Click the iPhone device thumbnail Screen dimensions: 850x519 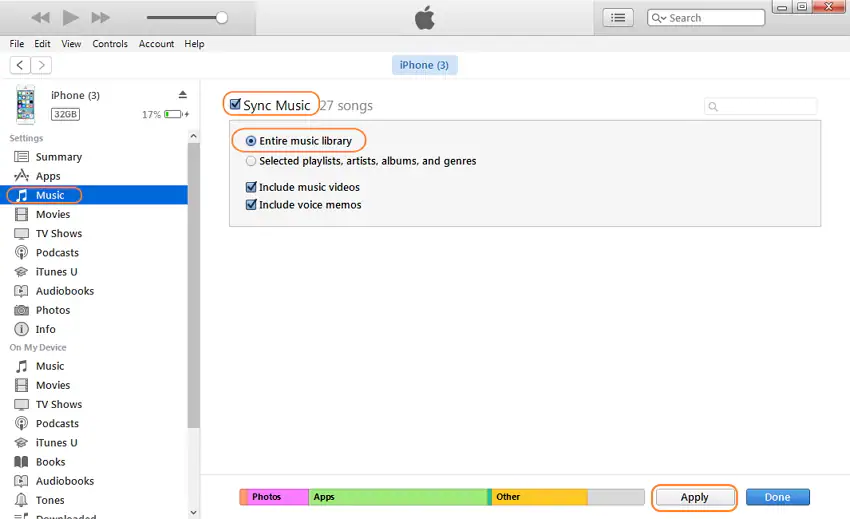tap(25, 105)
